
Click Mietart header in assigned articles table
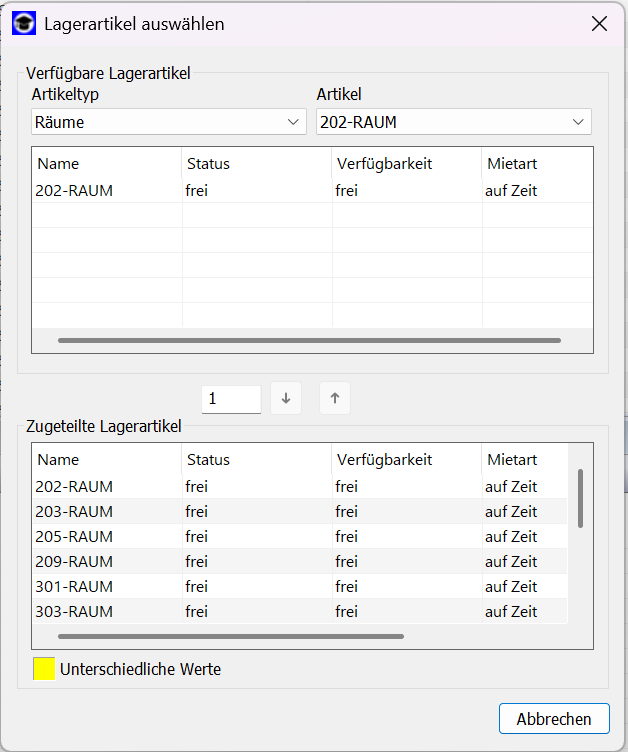(x=525, y=459)
